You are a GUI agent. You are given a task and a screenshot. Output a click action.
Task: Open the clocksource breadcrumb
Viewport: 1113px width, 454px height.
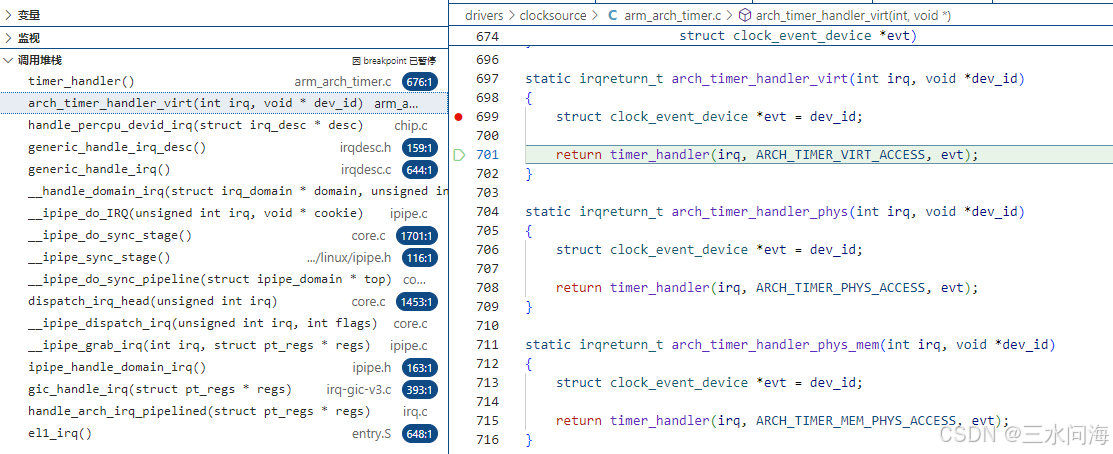pos(553,15)
